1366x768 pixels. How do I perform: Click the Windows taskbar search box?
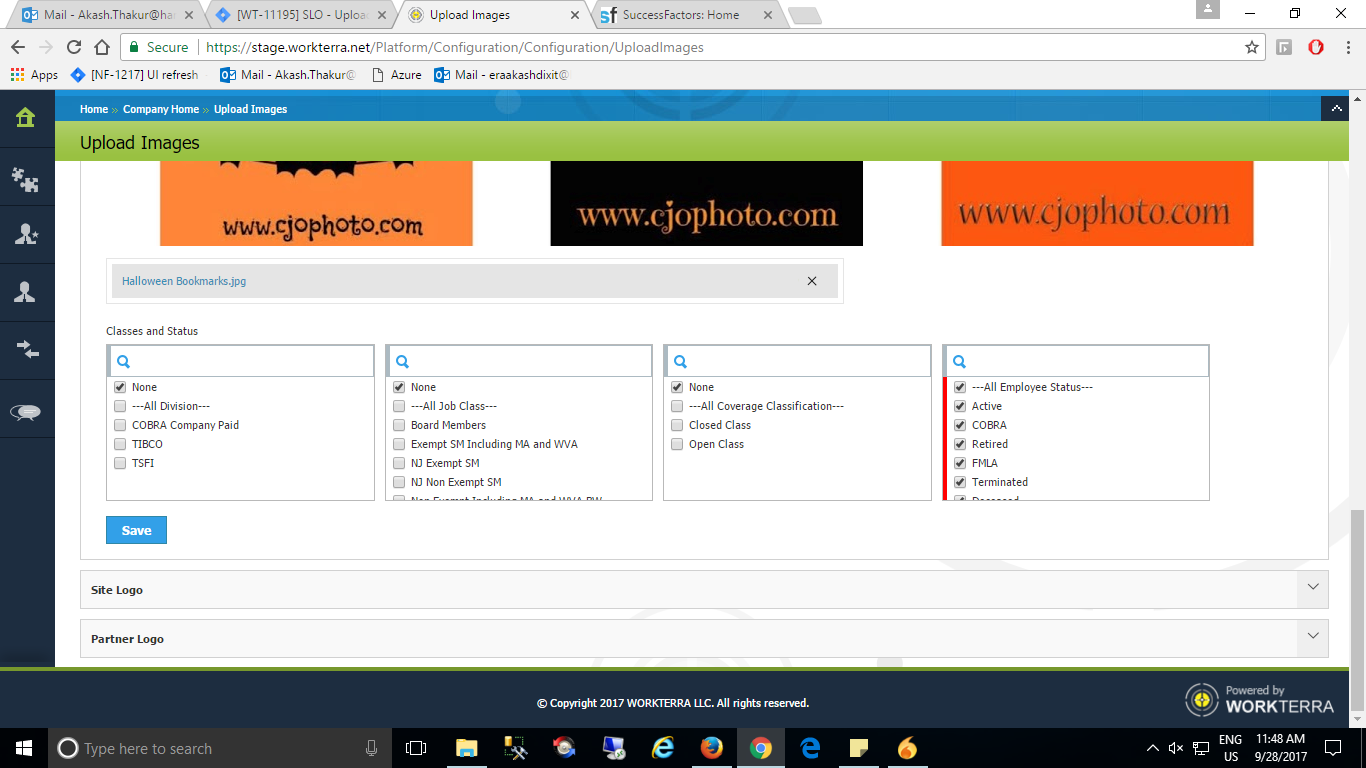219,748
